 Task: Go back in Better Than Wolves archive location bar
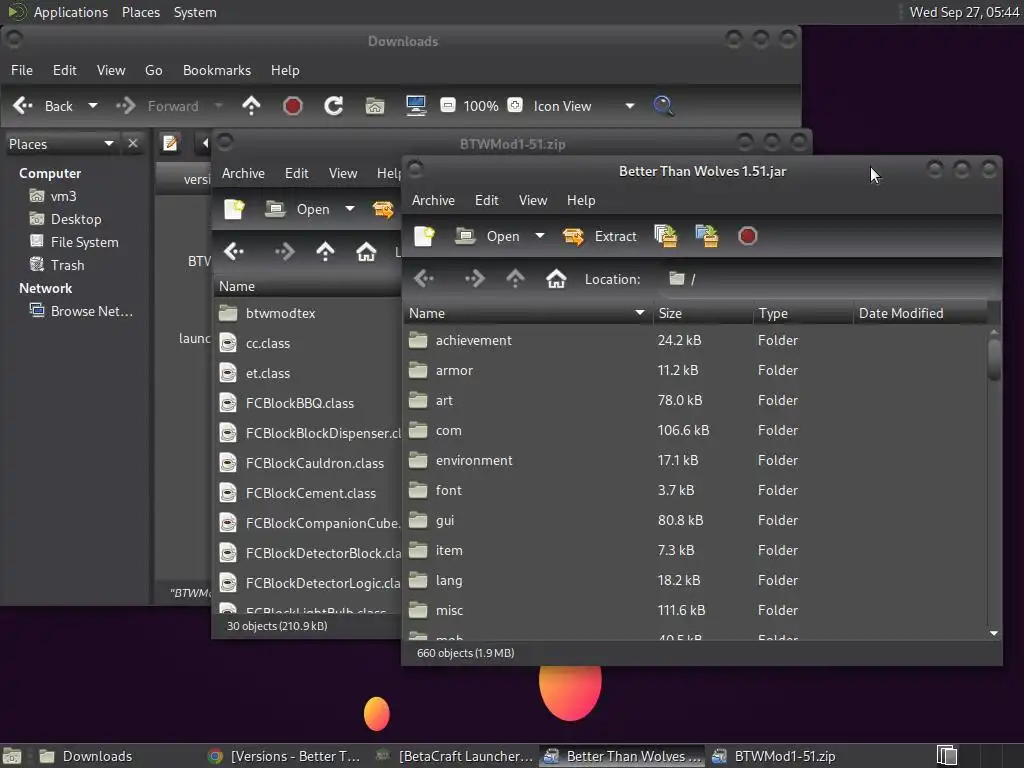[x=424, y=279]
